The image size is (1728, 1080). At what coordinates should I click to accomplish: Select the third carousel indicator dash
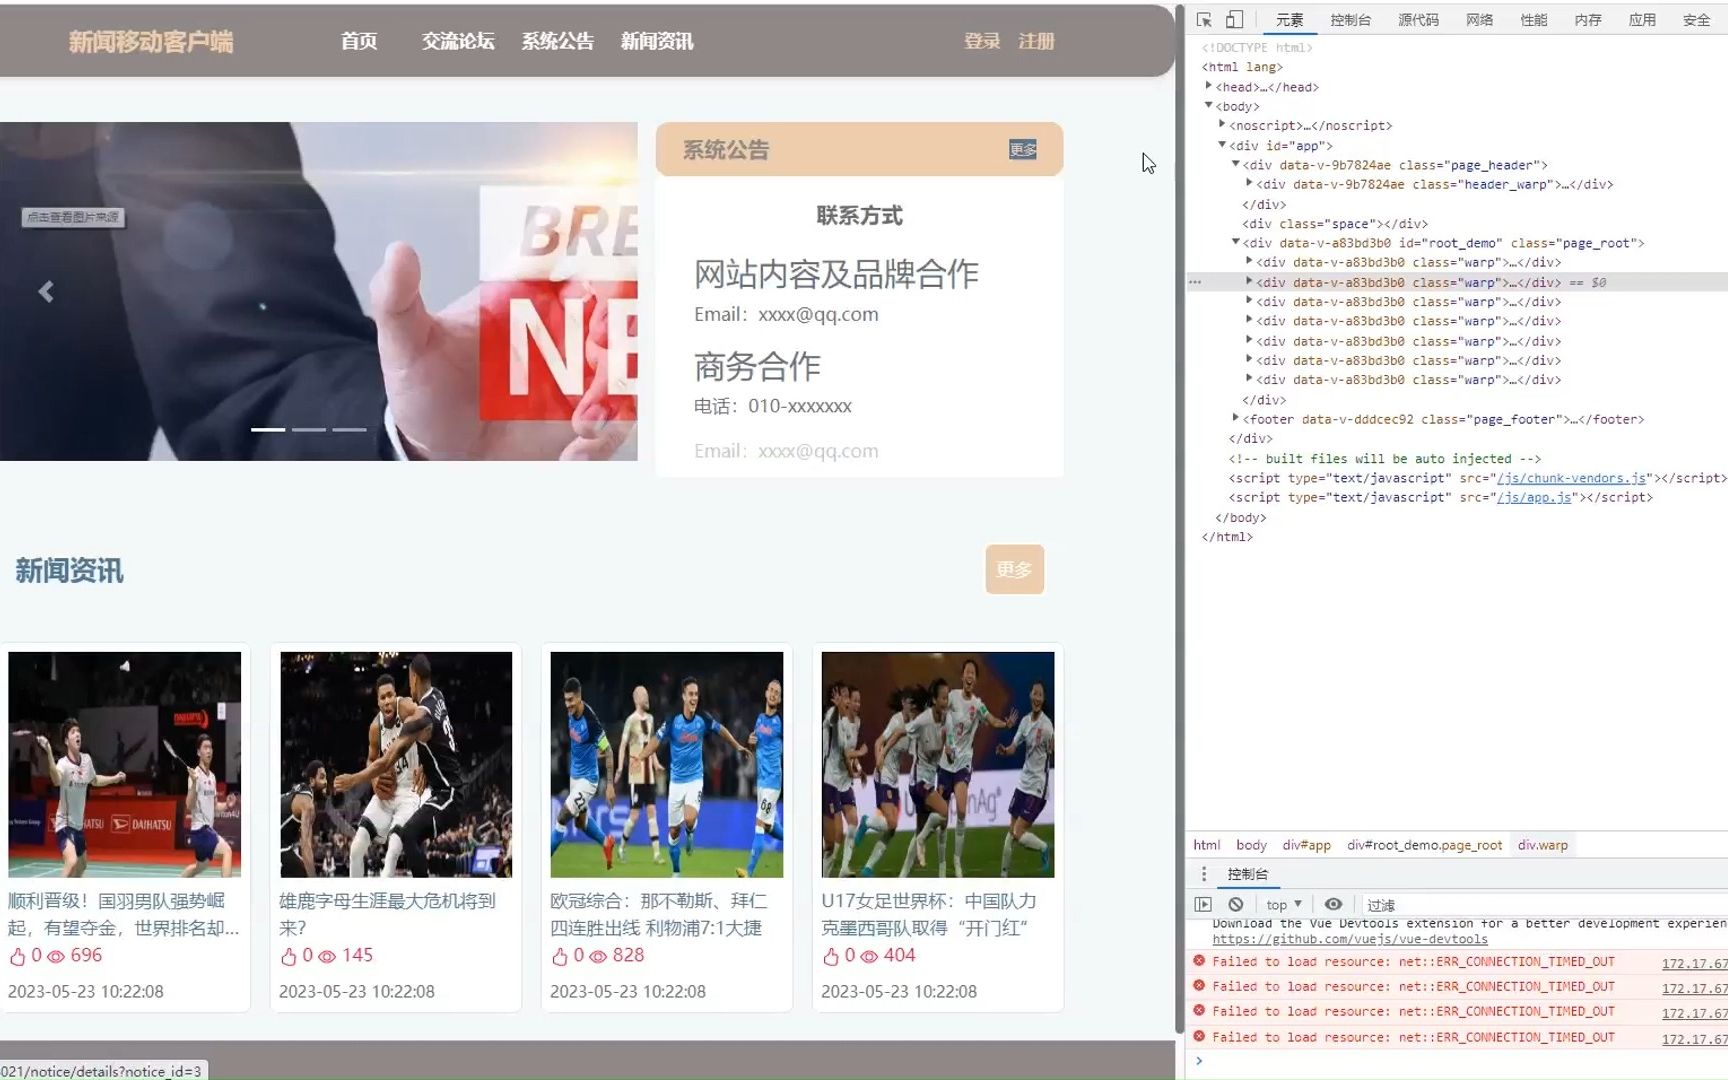(350, 429)
